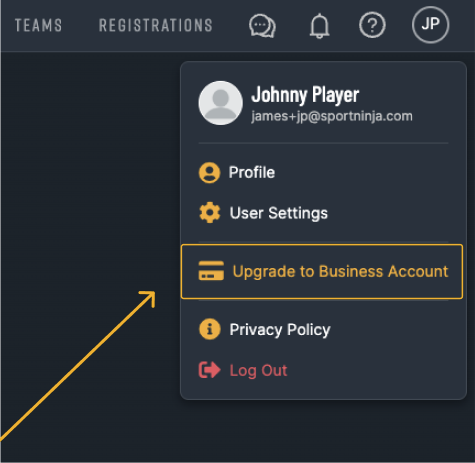
Task: Select Profile from the account menu
Action: click(252, 173)
